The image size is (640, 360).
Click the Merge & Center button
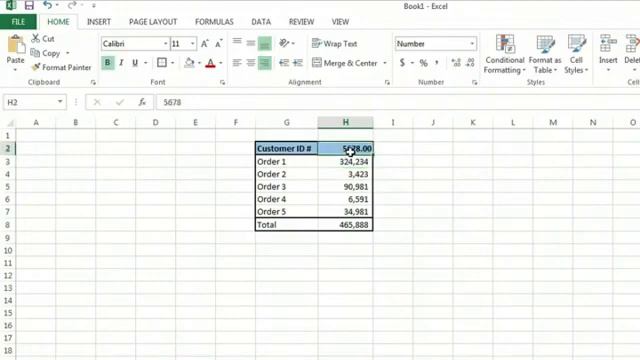(345, 63)
